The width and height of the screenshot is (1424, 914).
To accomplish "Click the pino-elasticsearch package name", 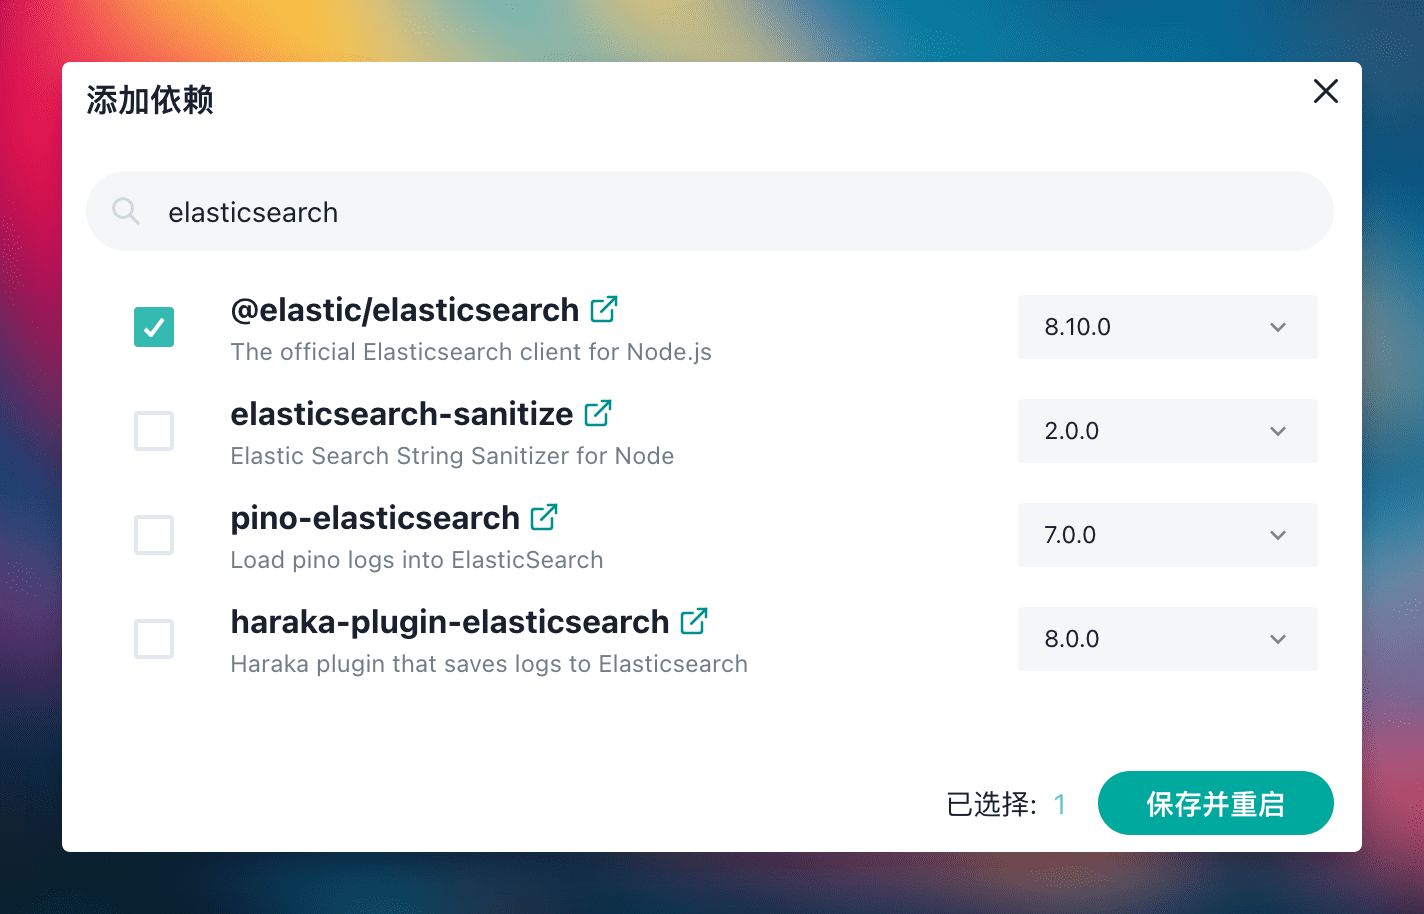I will [375, 518].
